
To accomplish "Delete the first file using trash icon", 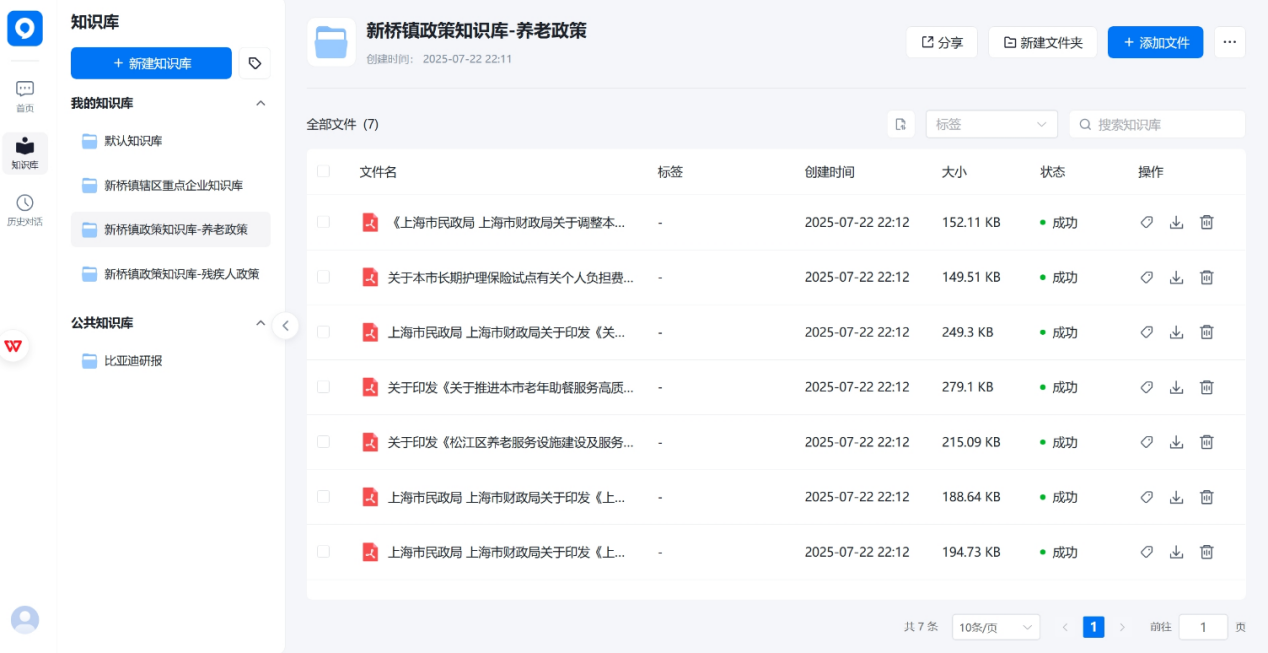I will tap(1206, 222).
